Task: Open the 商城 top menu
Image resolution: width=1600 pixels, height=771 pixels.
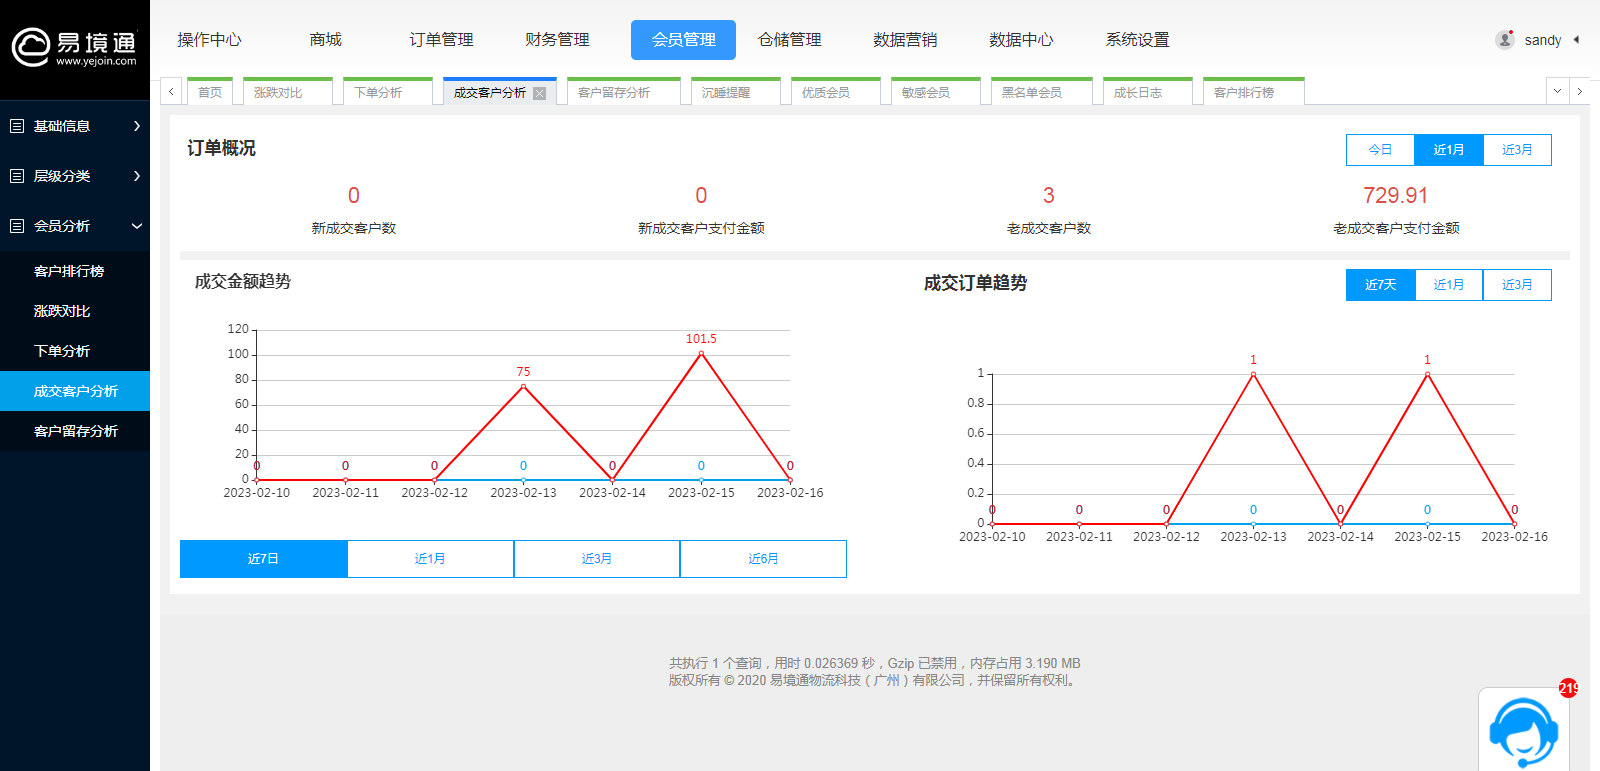Action: (325, 40)
